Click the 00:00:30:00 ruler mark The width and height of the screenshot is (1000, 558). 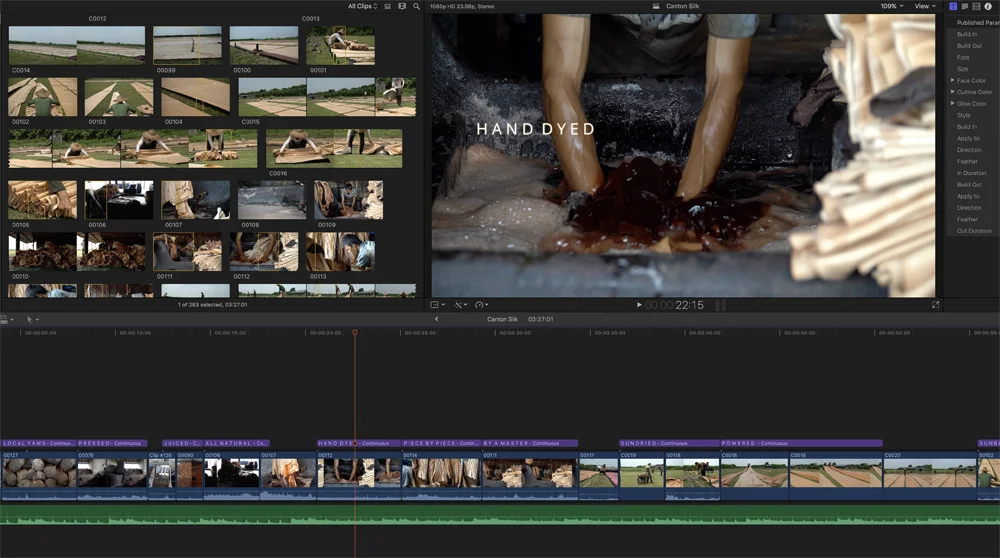[x=515, y=332]
